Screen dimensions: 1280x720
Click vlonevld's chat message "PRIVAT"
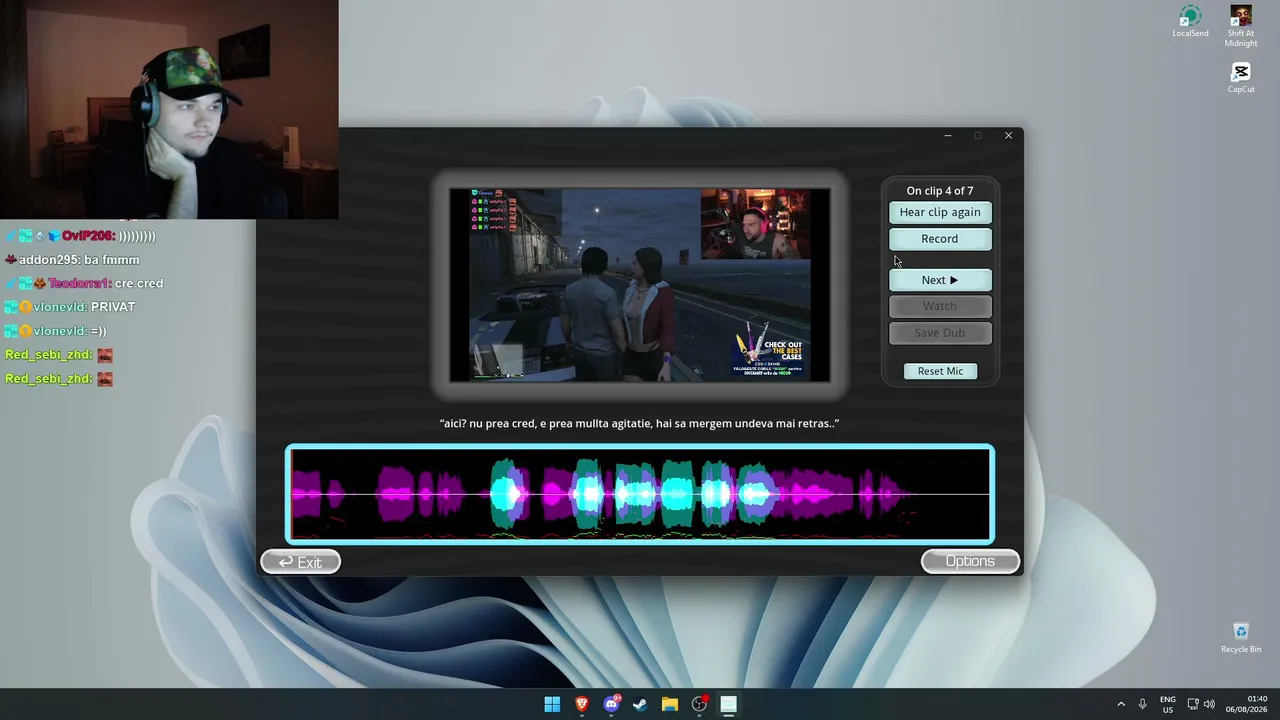[x=70, y=307]
